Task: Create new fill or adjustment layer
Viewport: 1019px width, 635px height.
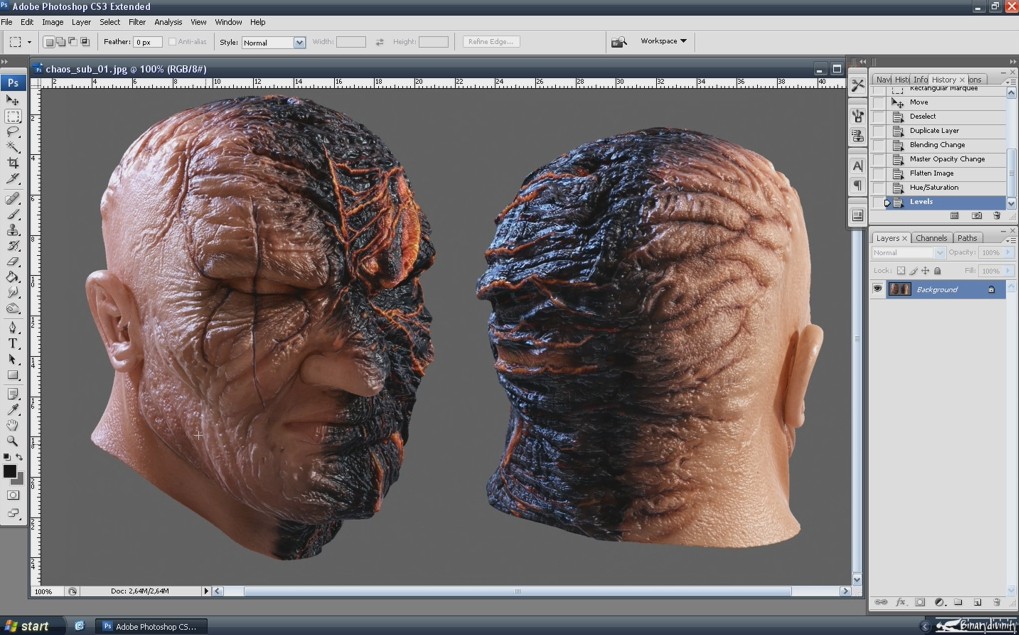Action: click(938, 602)
